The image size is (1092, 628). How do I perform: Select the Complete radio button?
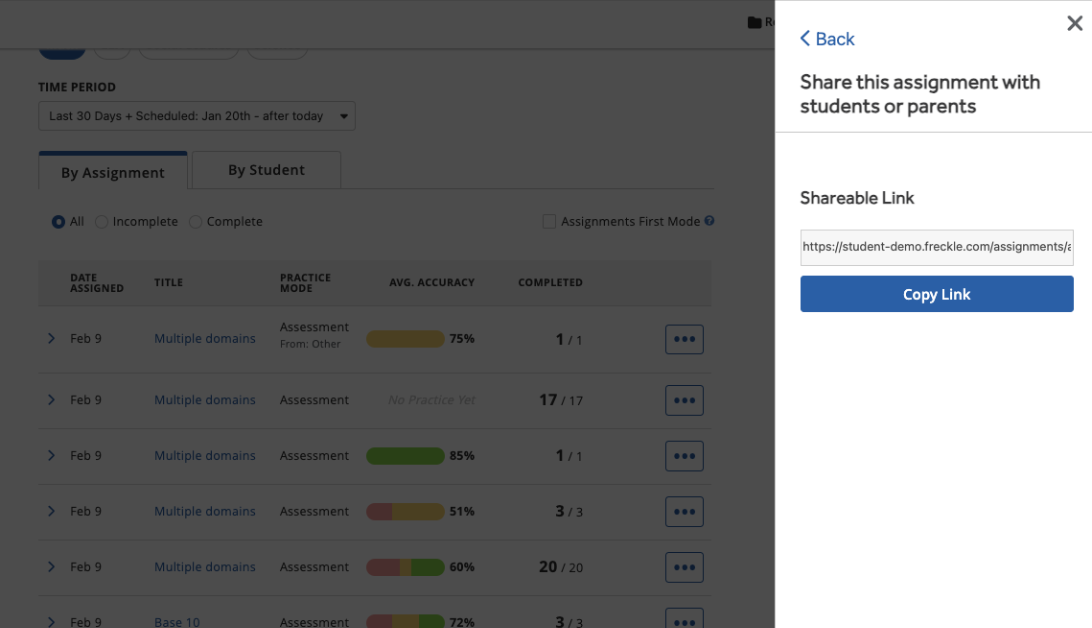coord(196,221)
